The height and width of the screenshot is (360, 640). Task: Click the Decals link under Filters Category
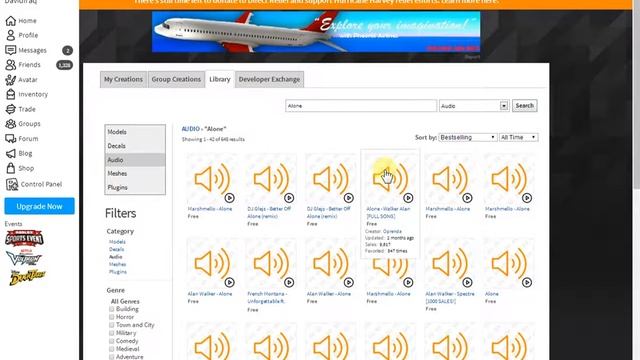(116, 249)
